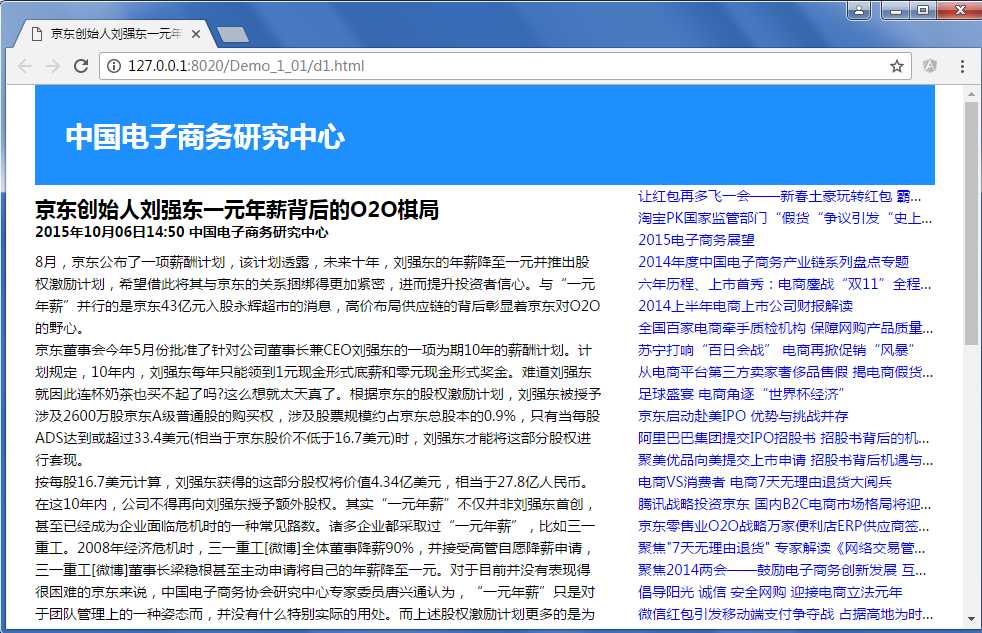The image size is (982, 633).
Task: Open link 阿里巴巴集团提交IPO招股书
Action: pyautogui.click(x=783, y=438)
